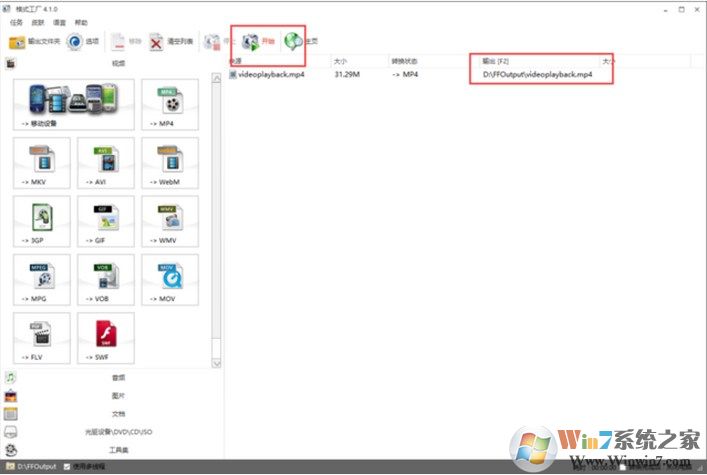Toggle the multi-thread (使用多线程) checkbox
The image size is (707, 475).
(x=67, y=467)
